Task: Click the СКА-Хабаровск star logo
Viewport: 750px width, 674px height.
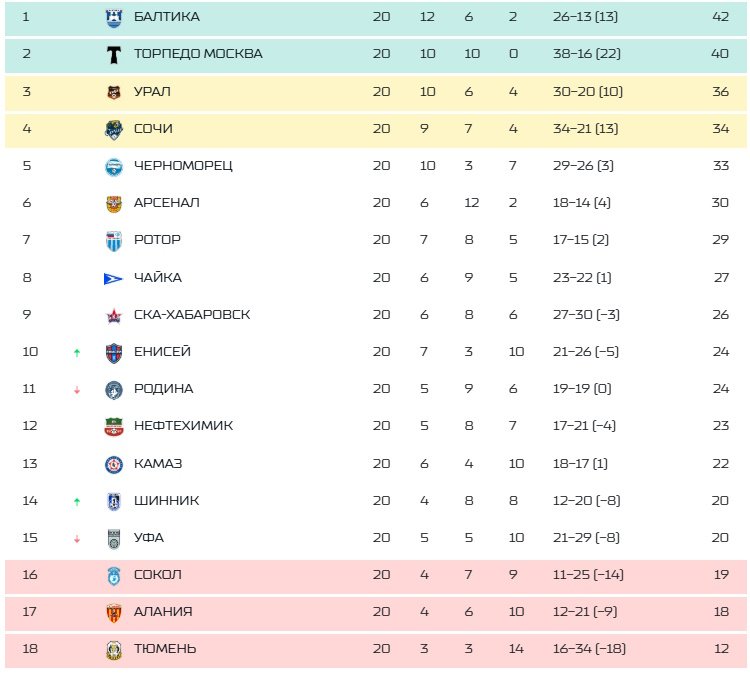Action: click(x=113, y=315)
